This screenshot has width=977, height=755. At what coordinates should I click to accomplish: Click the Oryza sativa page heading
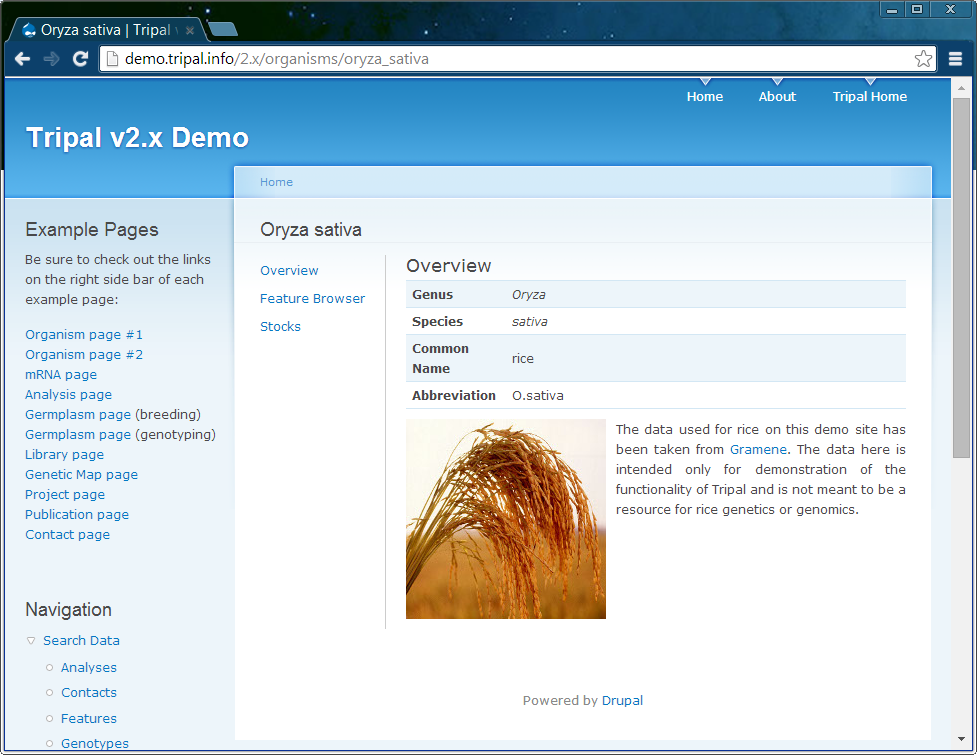coord(311,230)
